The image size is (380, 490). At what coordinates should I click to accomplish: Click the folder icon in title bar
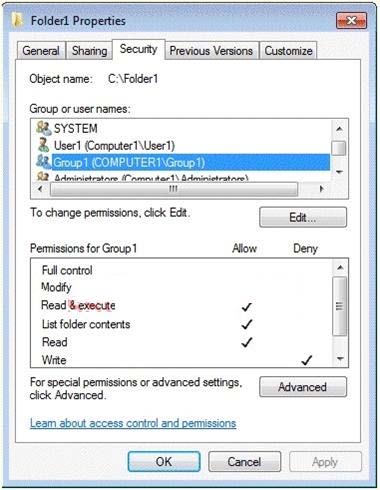(17, 20)
